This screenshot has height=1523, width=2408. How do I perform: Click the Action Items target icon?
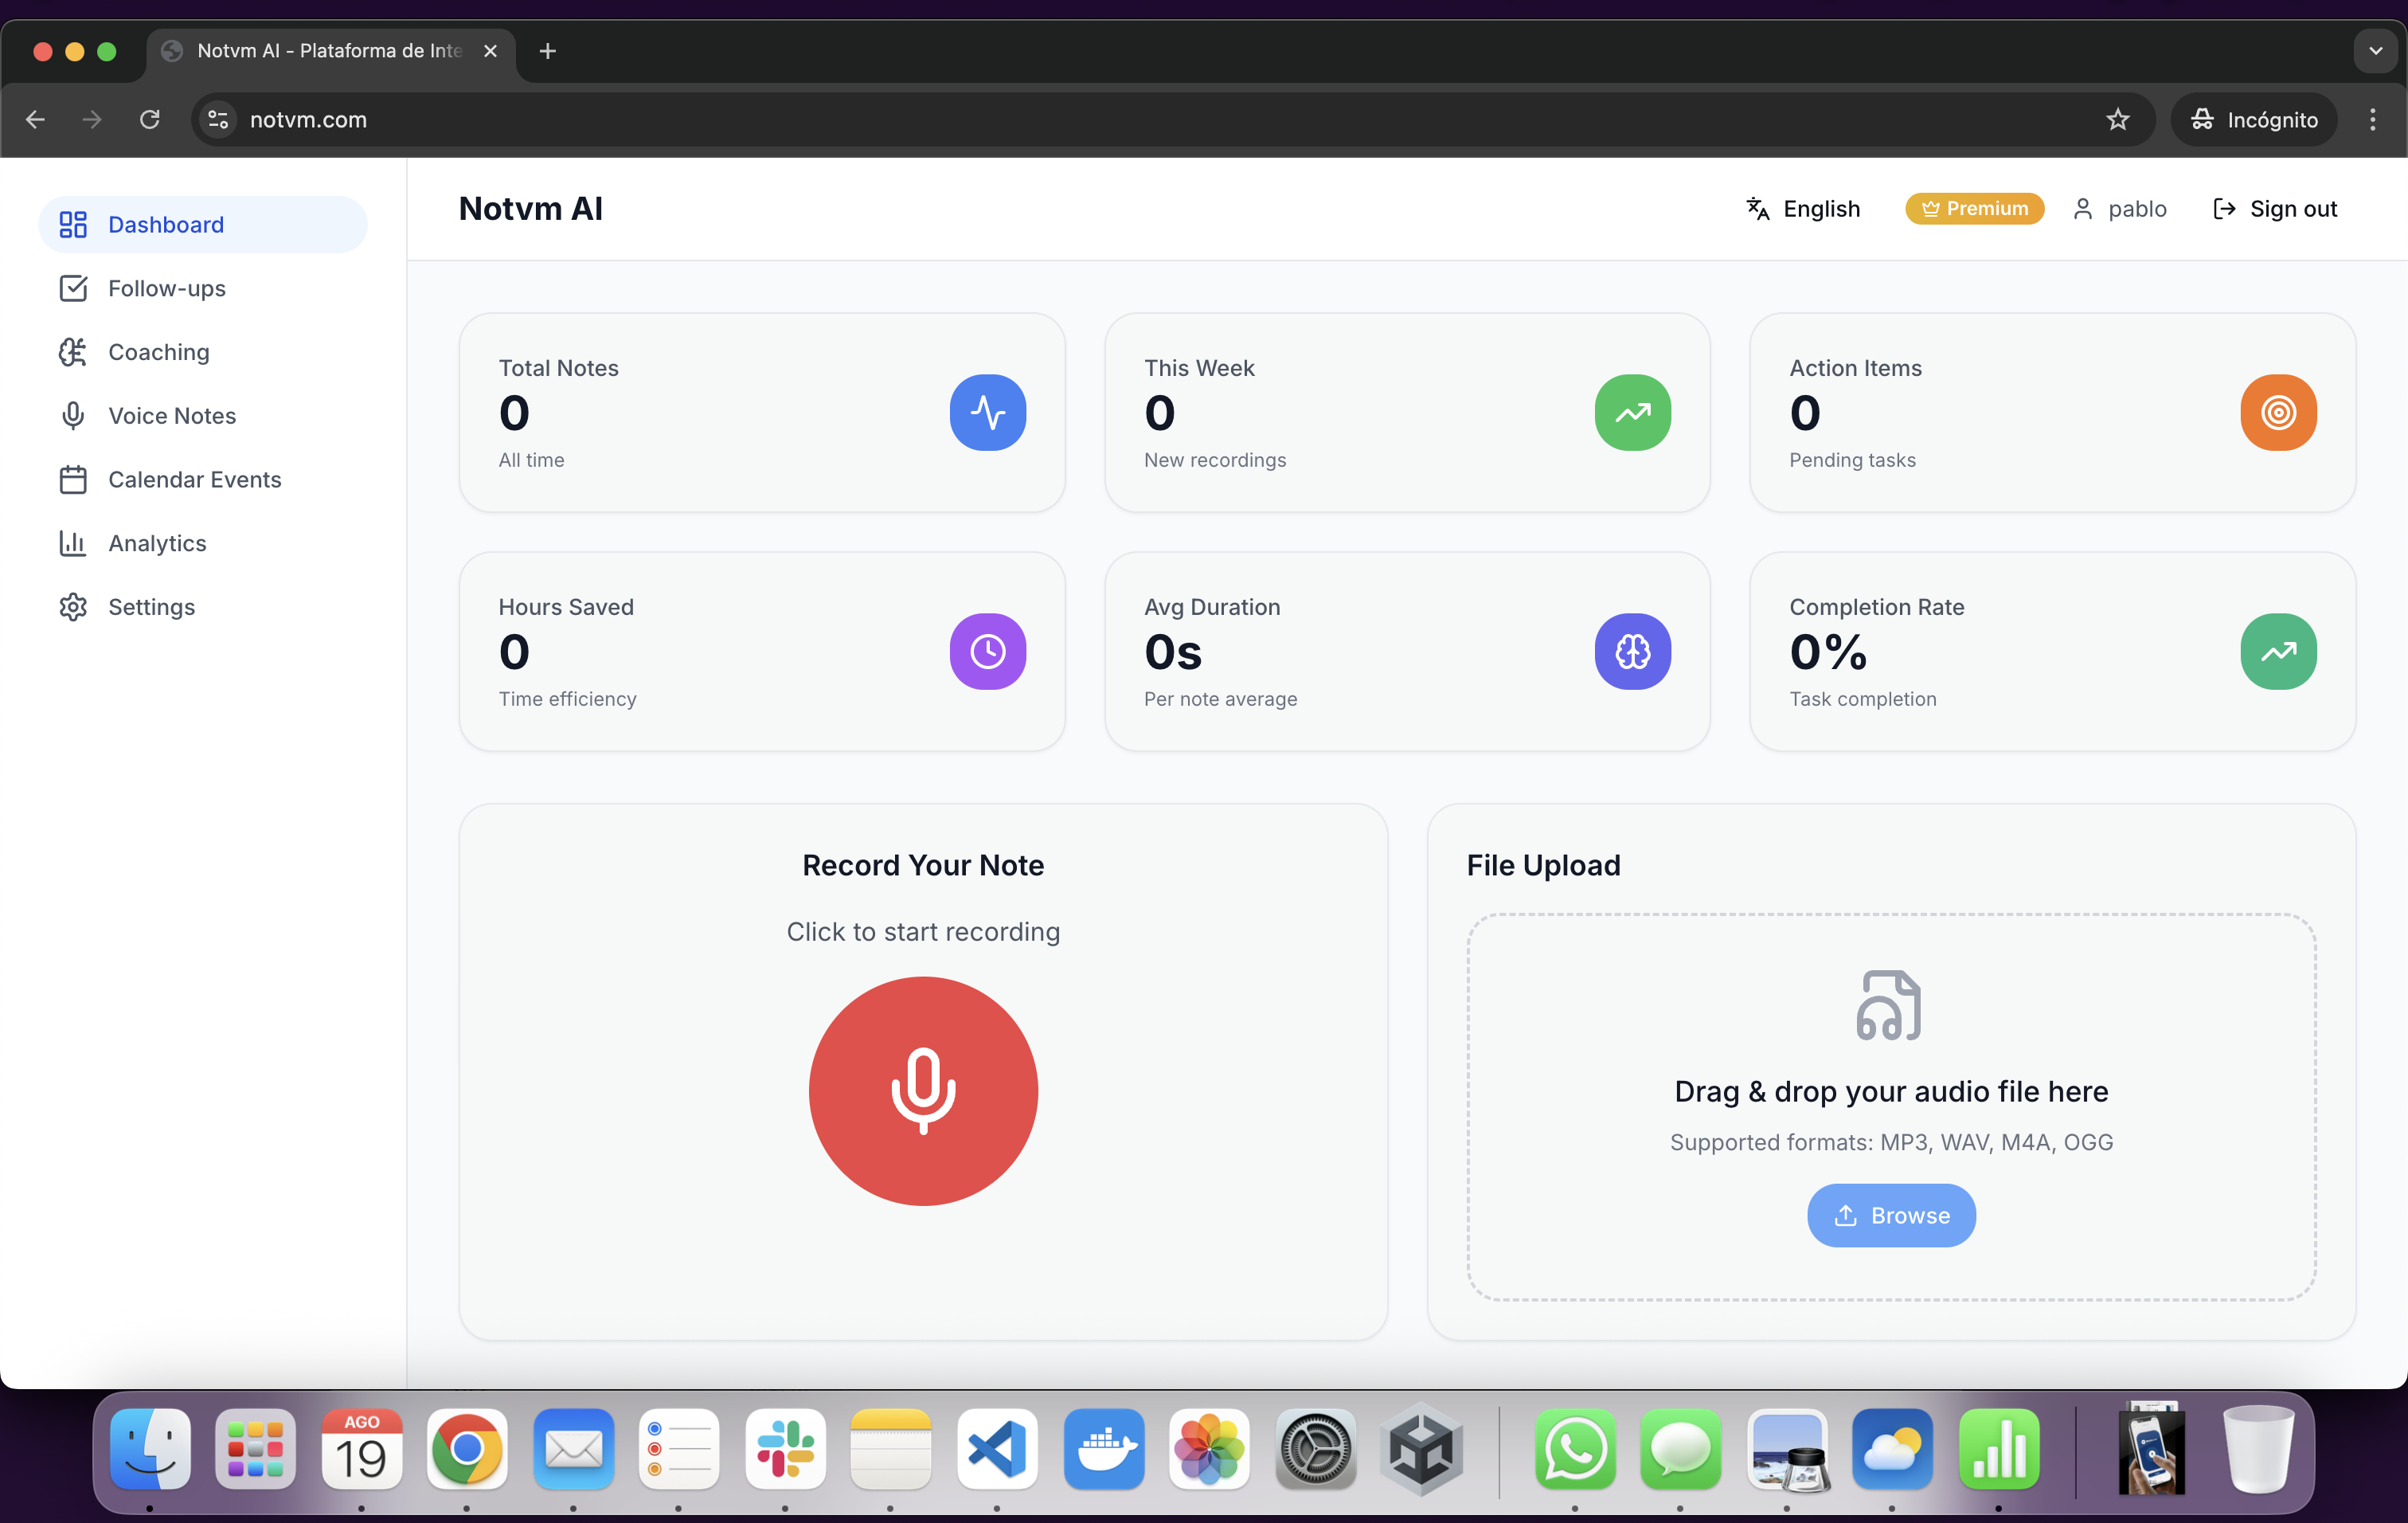[x=2278, y=412]
